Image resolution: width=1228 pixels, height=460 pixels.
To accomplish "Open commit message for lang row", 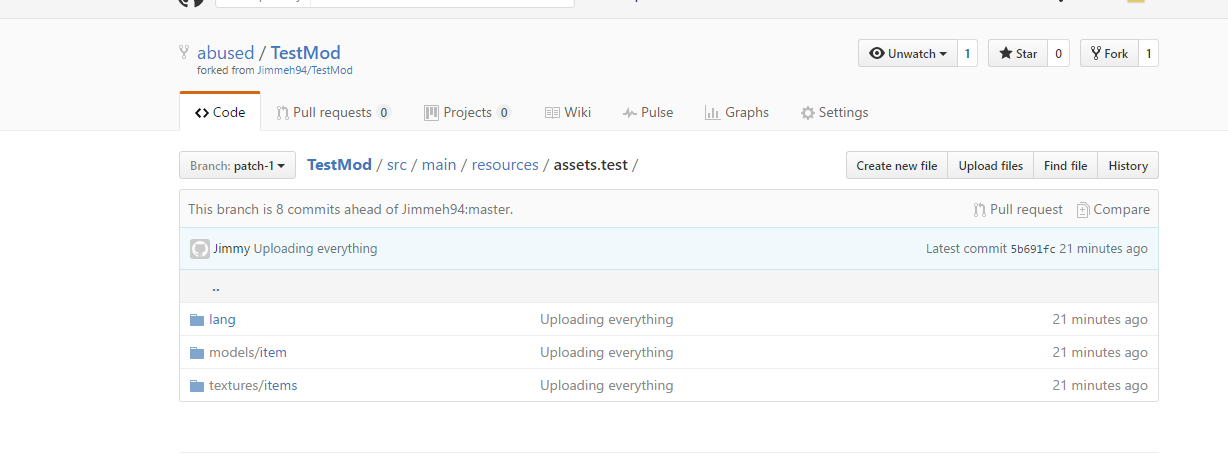I will (x=607, y=319).
